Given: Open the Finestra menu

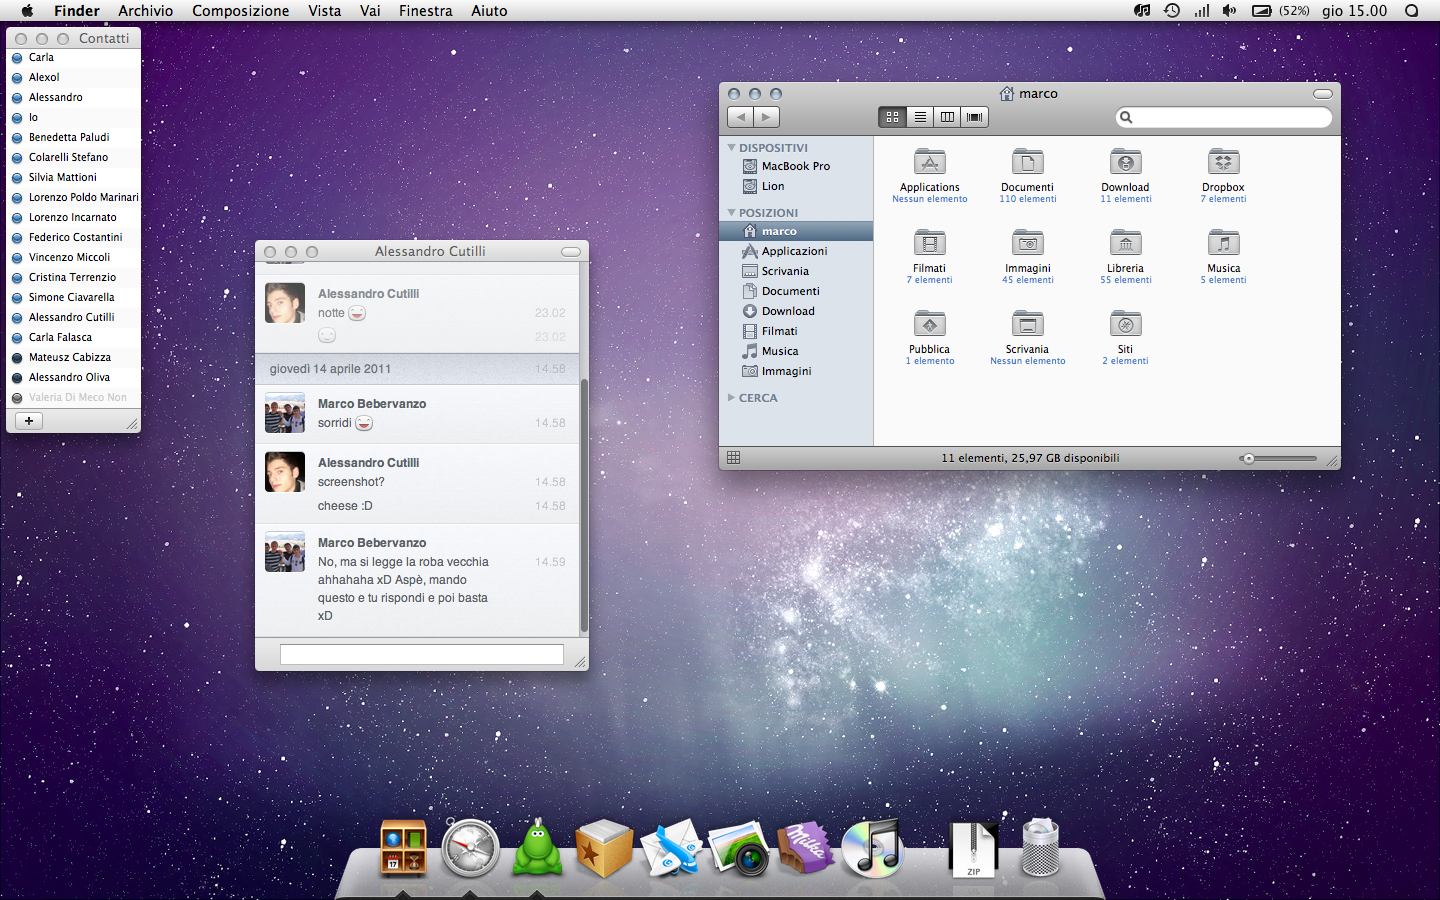Looking at the screenshot, I should [426, 11].
